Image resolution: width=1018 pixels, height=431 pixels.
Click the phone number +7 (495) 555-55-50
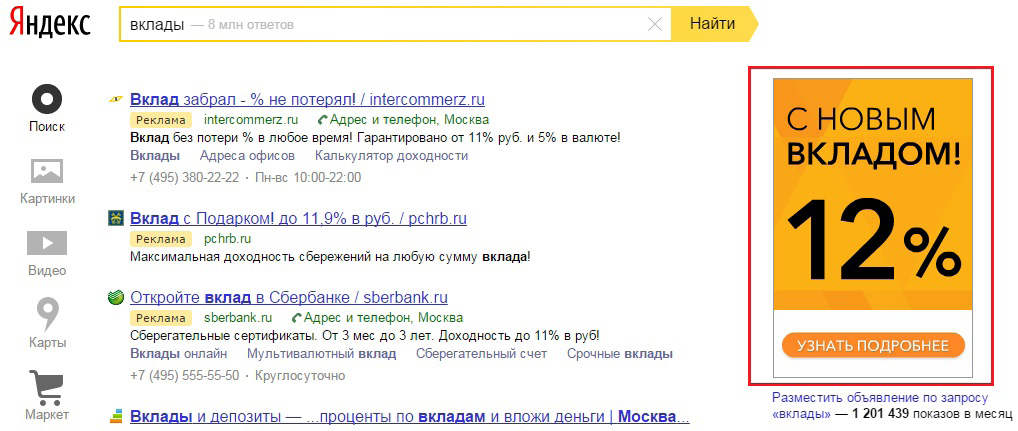[x=184, y=376]
